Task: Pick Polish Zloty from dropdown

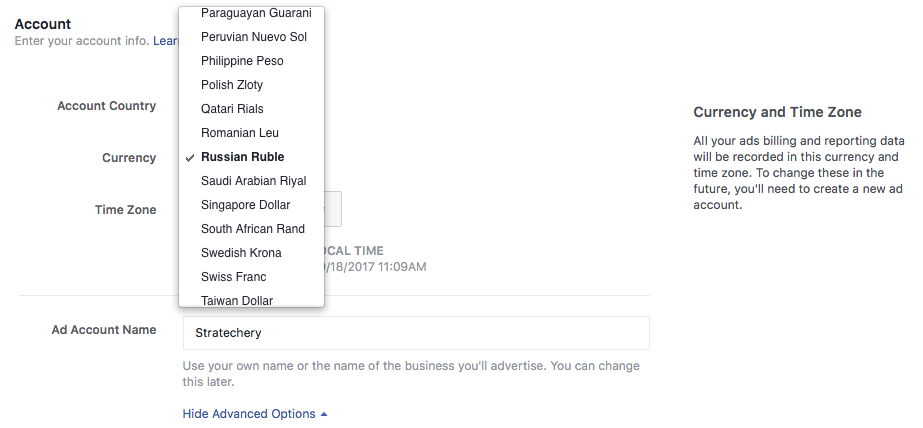Action: [x=232, y=85]
